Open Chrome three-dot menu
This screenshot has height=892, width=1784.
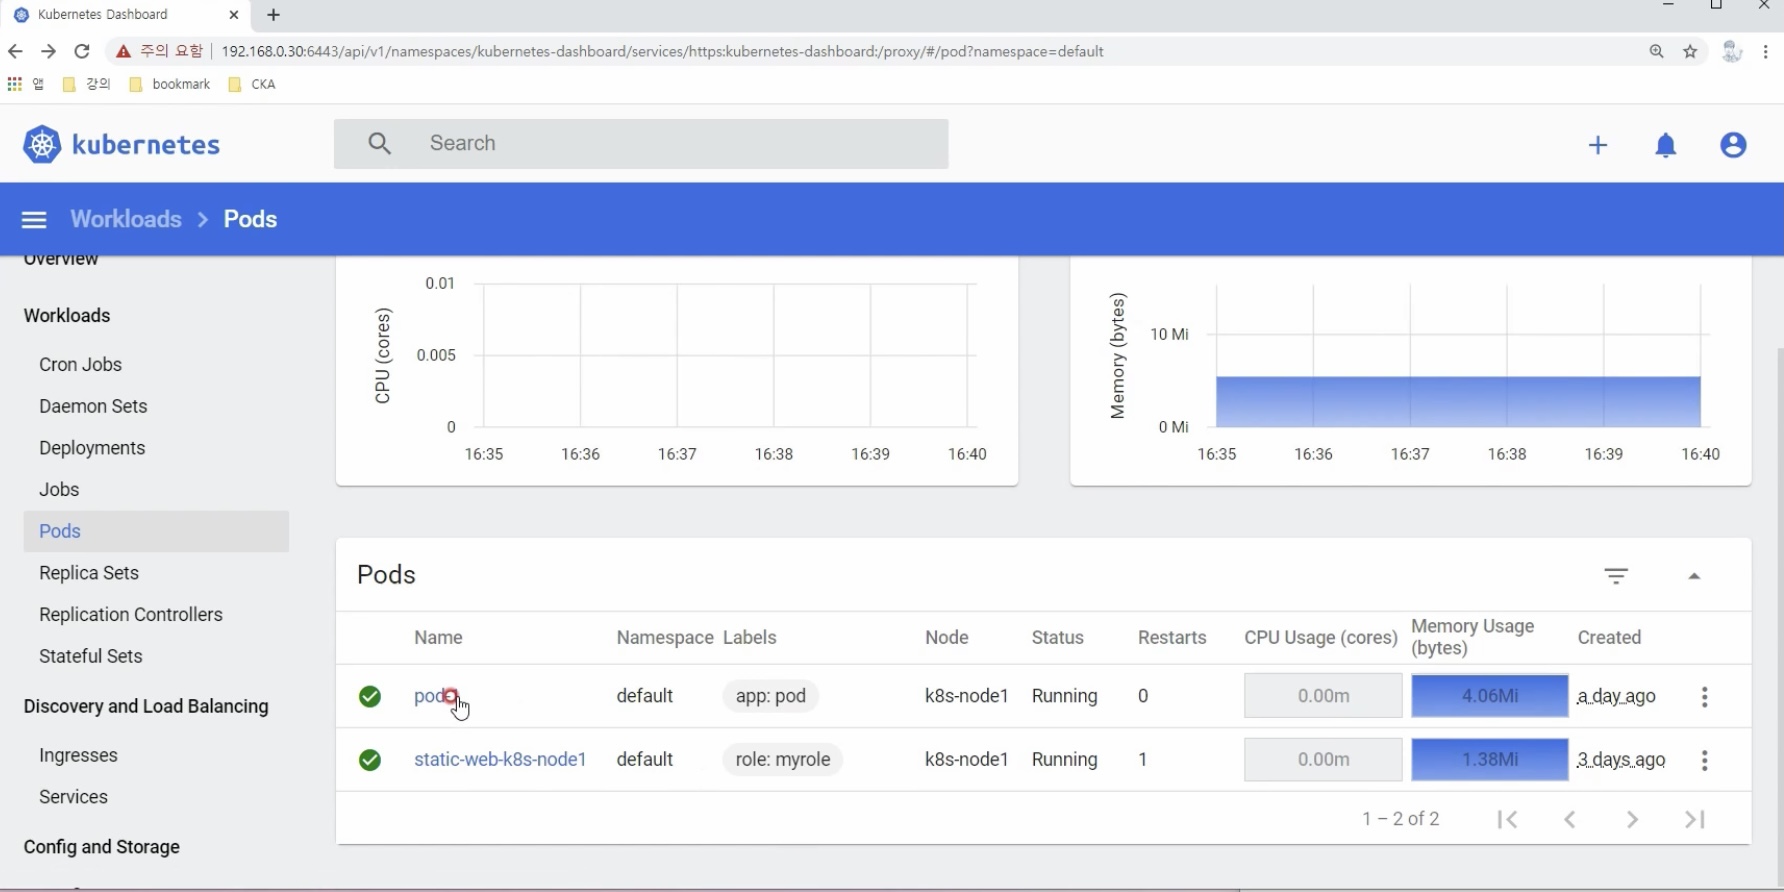[1766, 52]
